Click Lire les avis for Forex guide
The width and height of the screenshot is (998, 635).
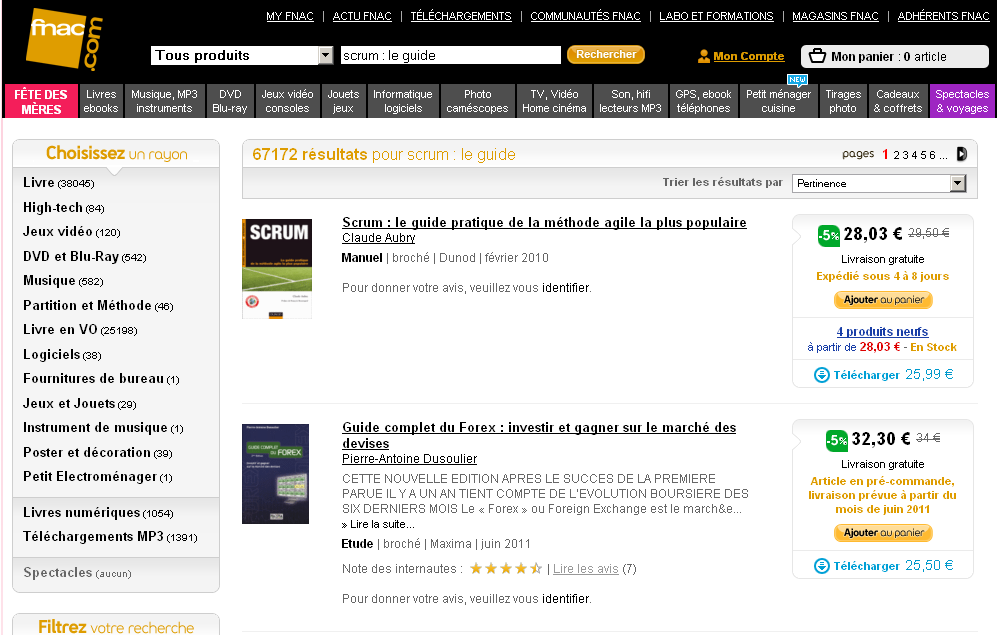[586, 569]
